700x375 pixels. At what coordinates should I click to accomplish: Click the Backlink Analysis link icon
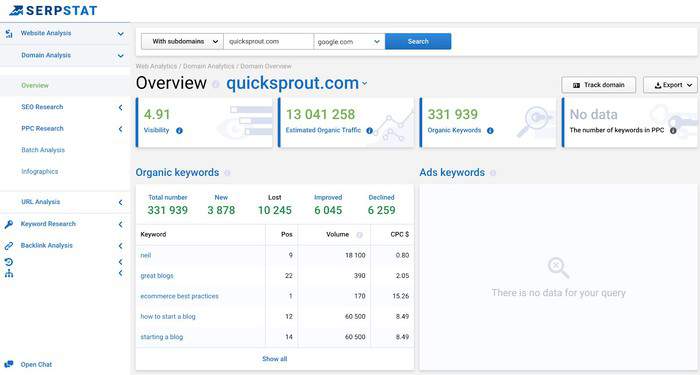pyautogui.click(x=8, y=246)
